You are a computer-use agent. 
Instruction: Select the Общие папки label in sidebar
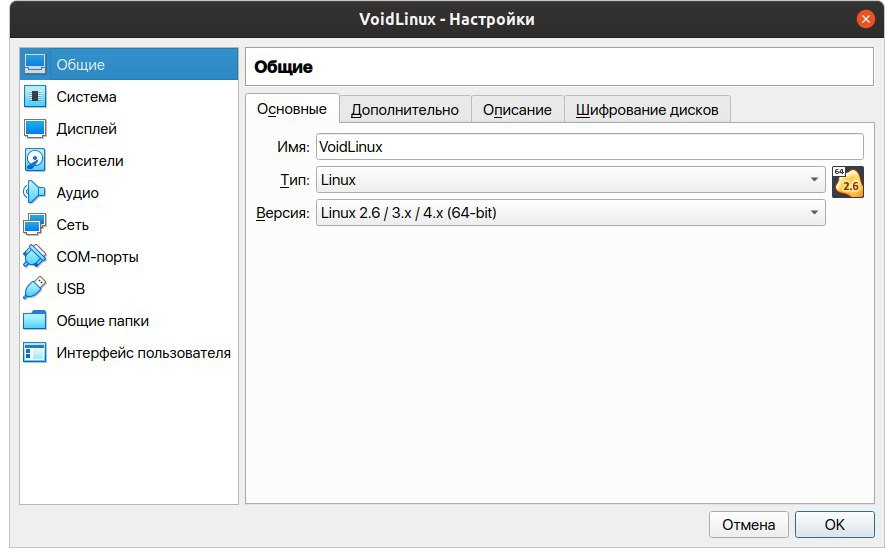tap(103, 321)
